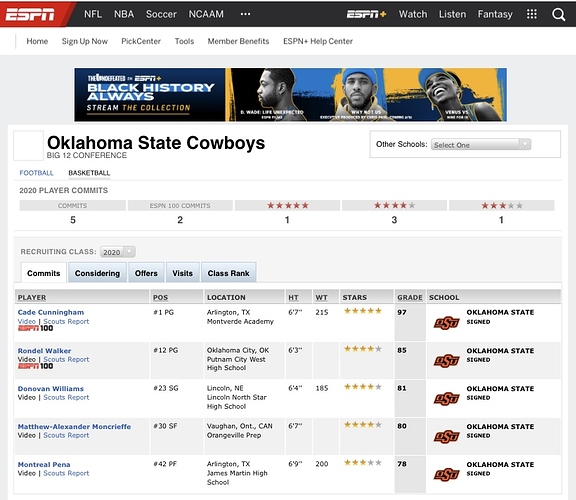The width and height of the screenshot is (576, 500).
Task: Click the Black History Always banner
Action: (x=291, y=95)
